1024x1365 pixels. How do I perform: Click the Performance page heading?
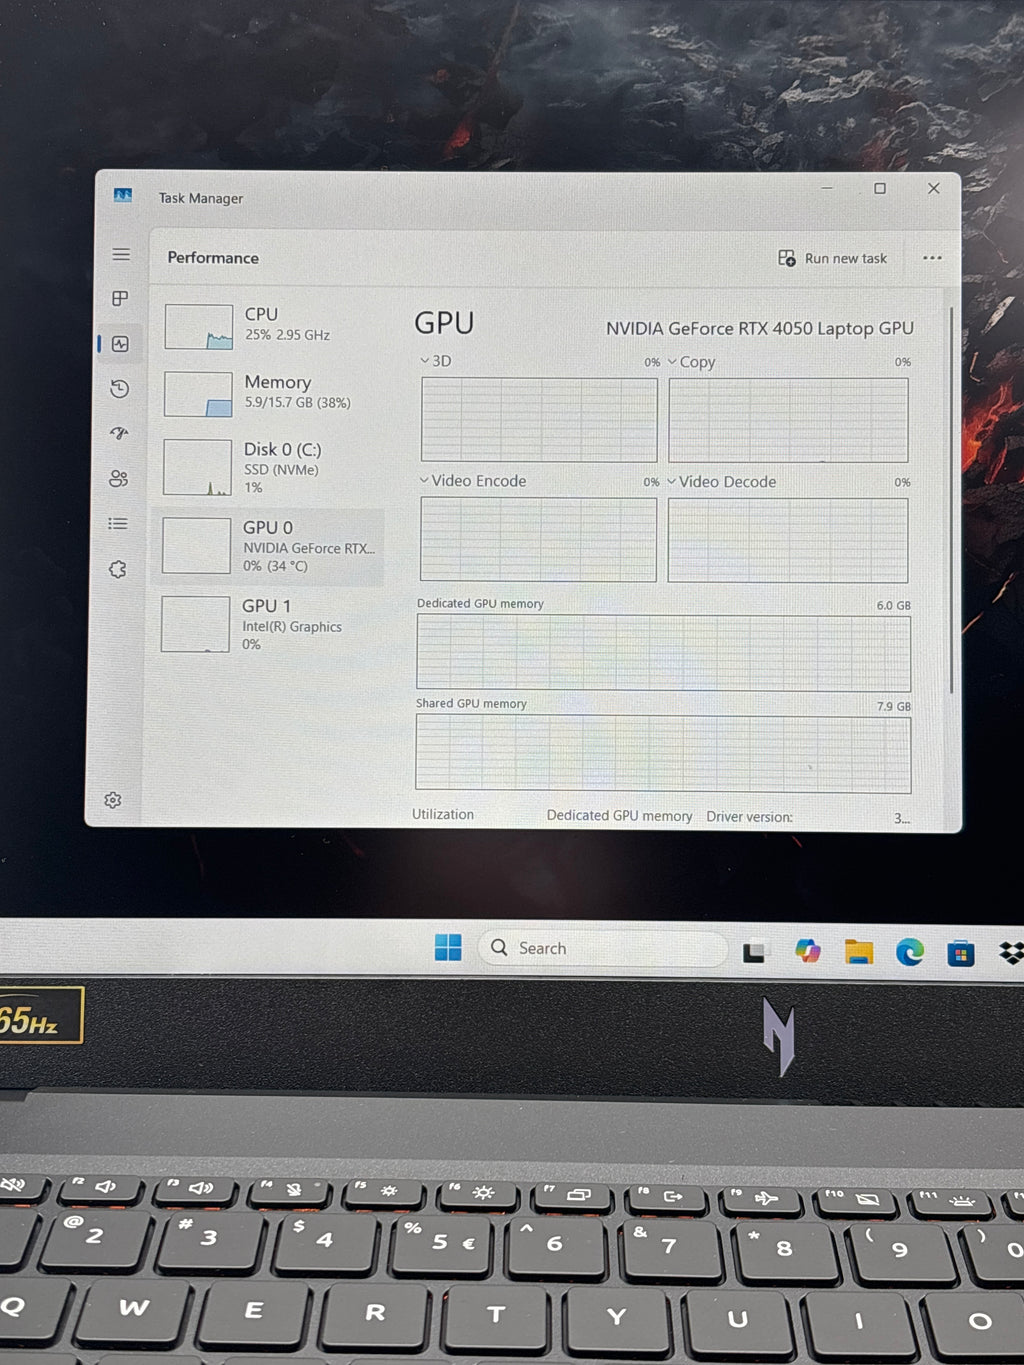tap(213, 257)
